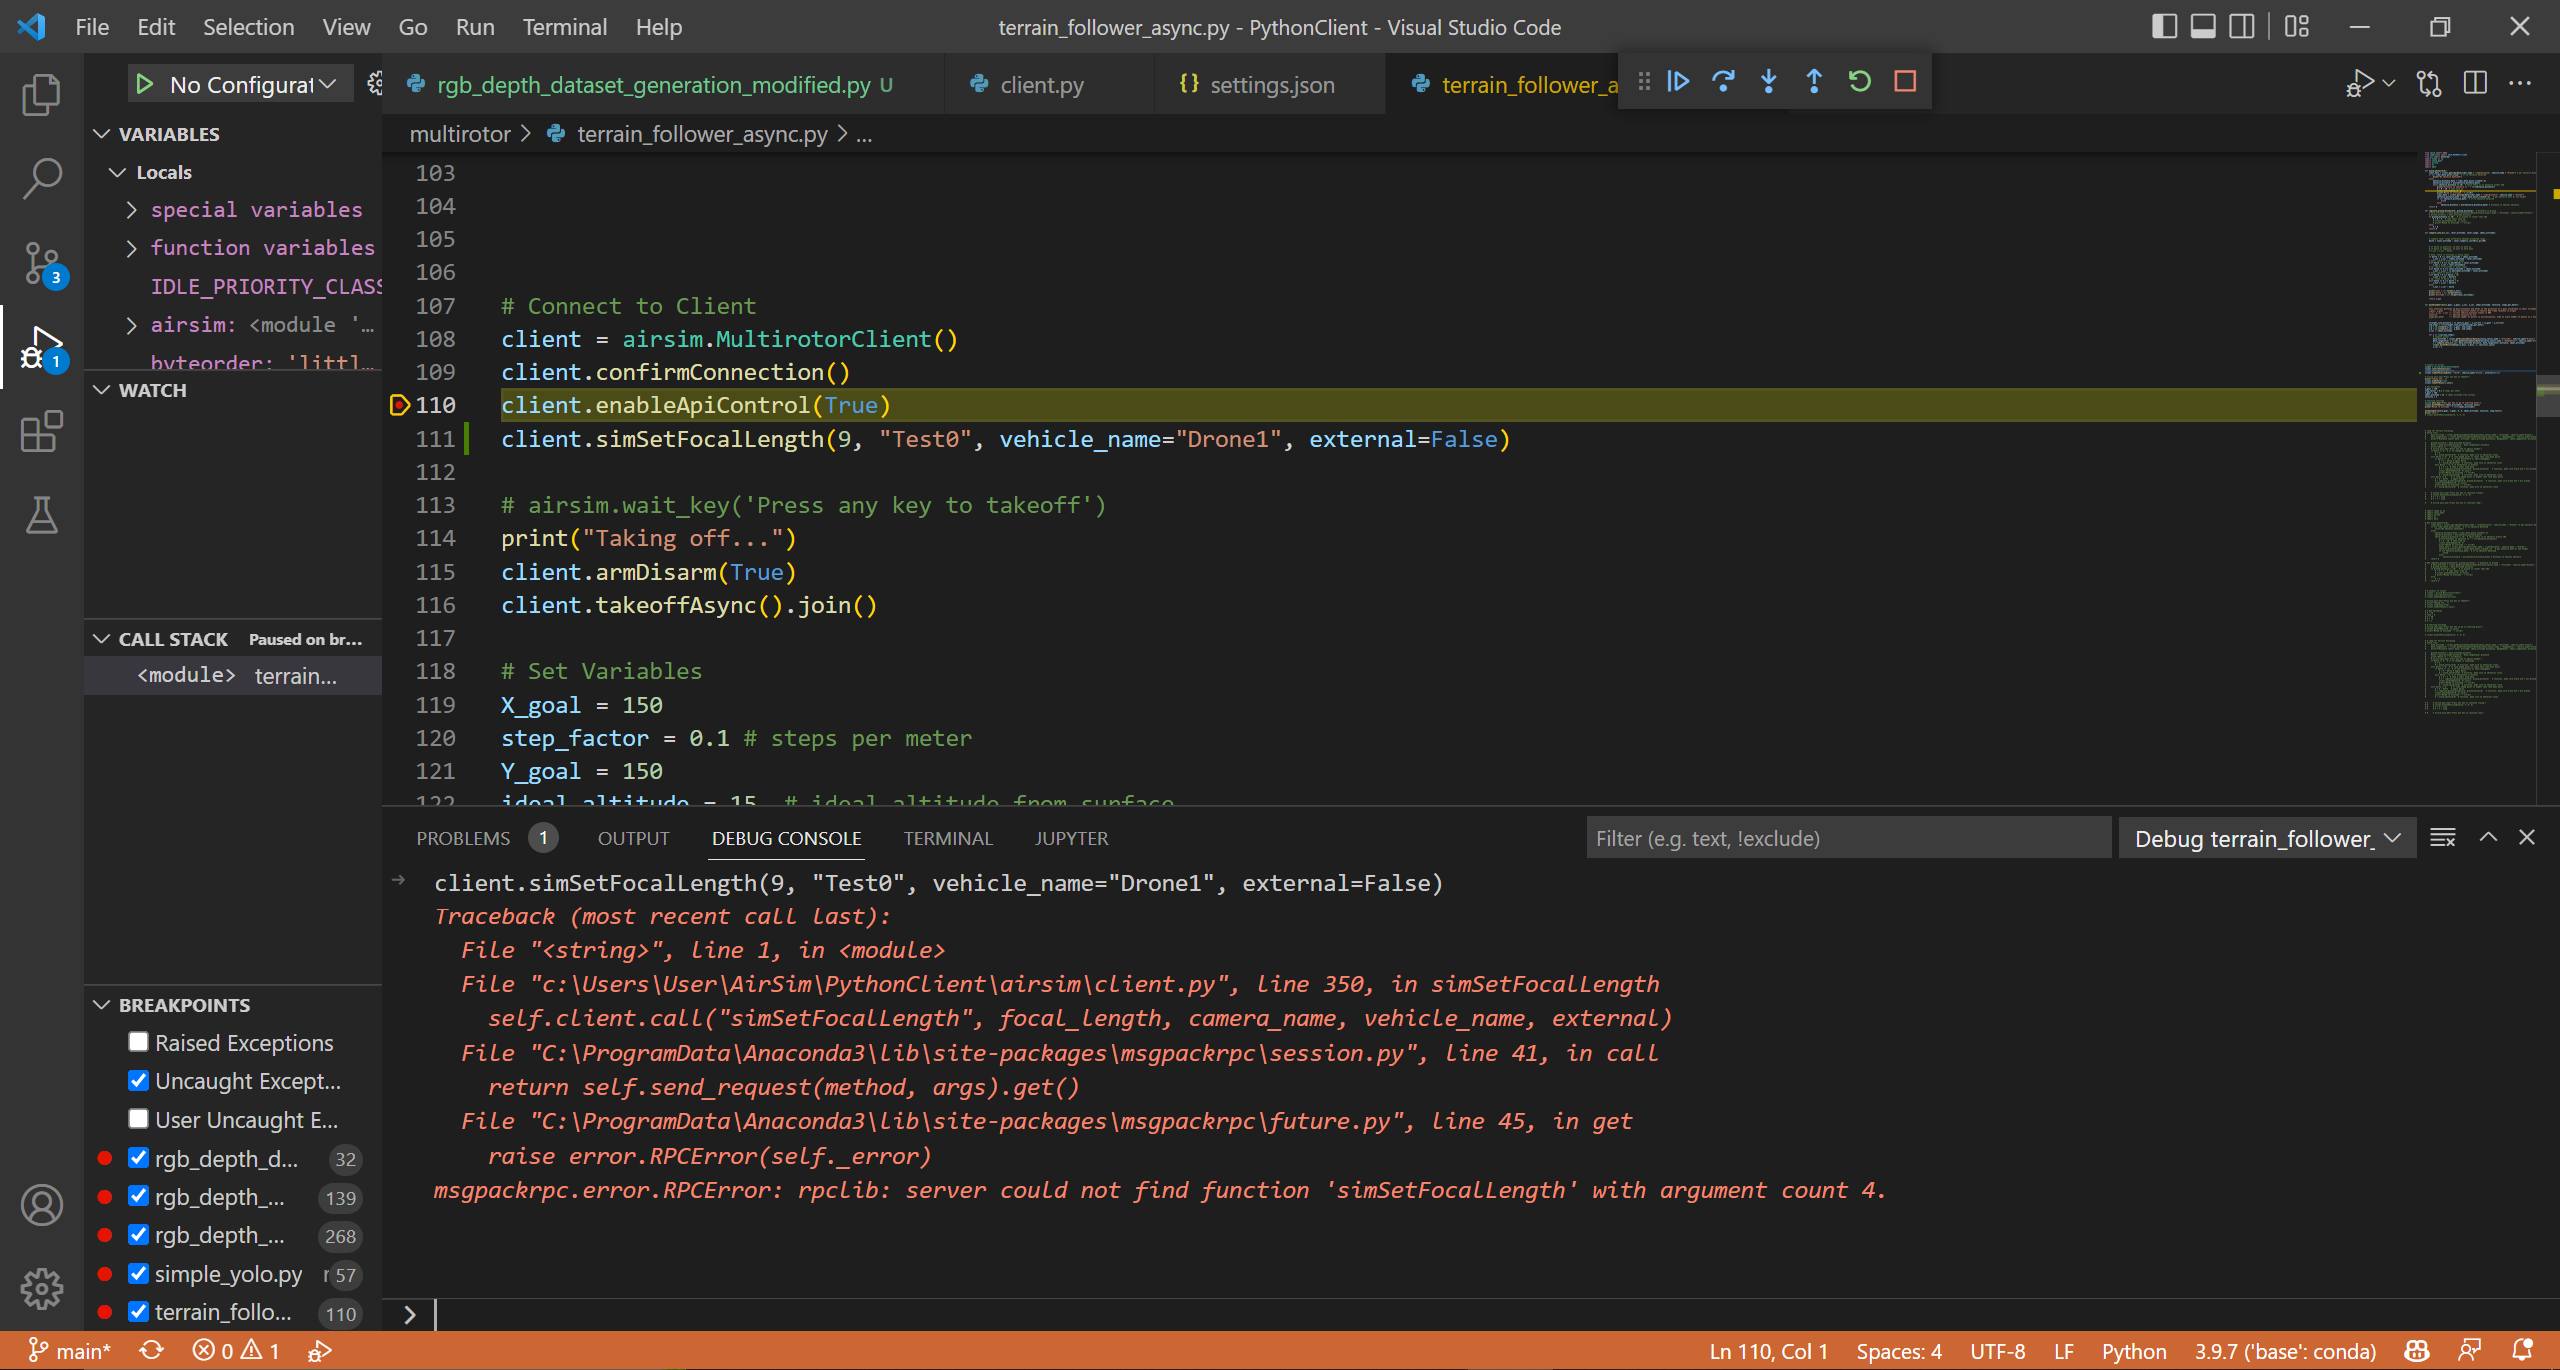
Task: Open the Search sidebar
Action: point(41,177)
